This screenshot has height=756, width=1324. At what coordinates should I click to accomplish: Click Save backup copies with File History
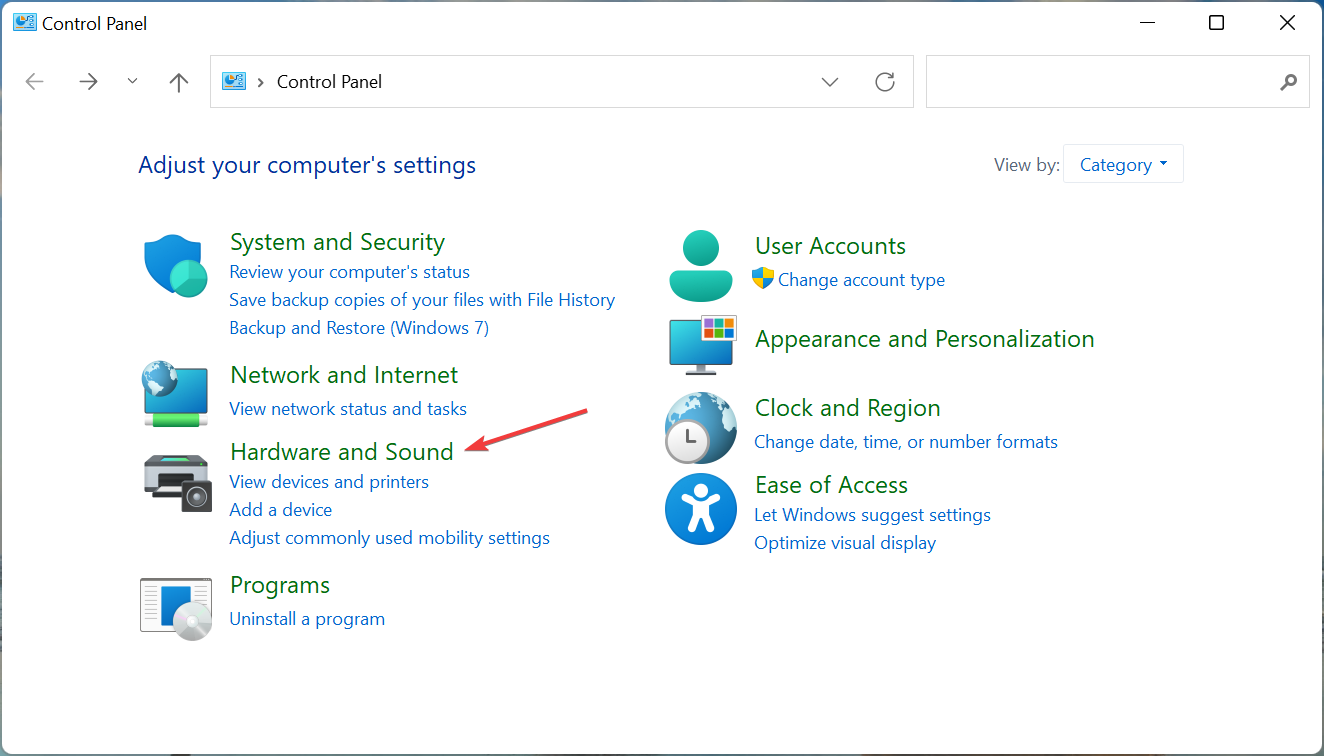[x=422, y=300]
